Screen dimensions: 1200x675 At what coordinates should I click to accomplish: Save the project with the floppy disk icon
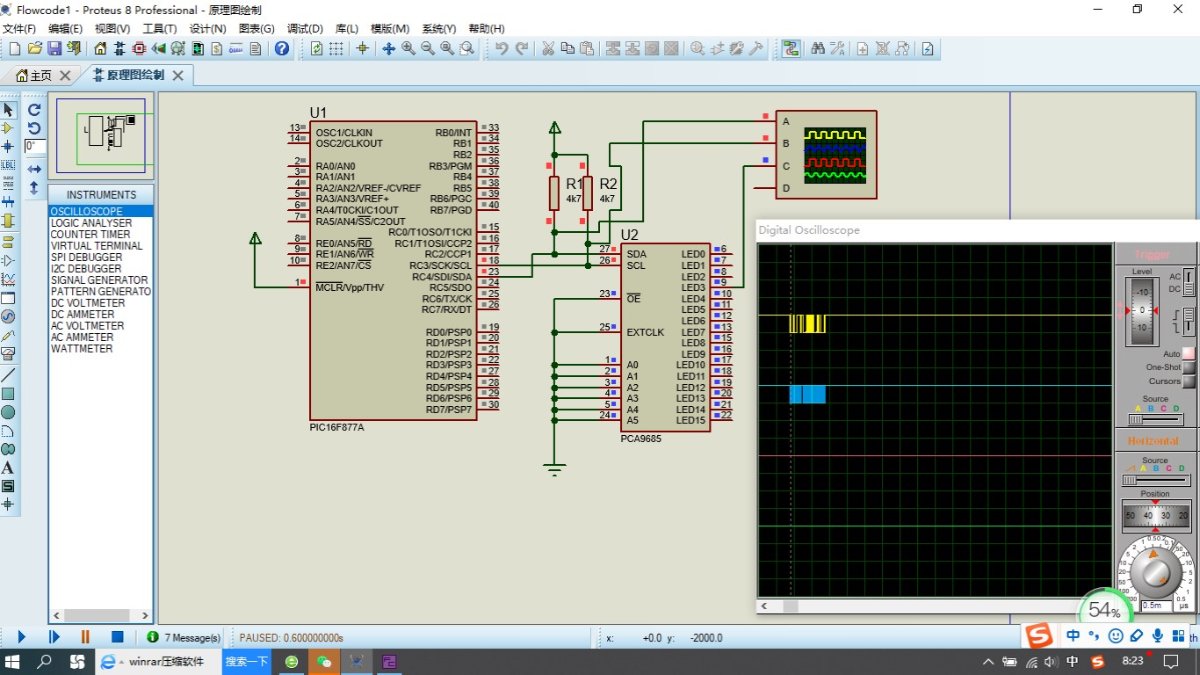(x=54, y=48)
